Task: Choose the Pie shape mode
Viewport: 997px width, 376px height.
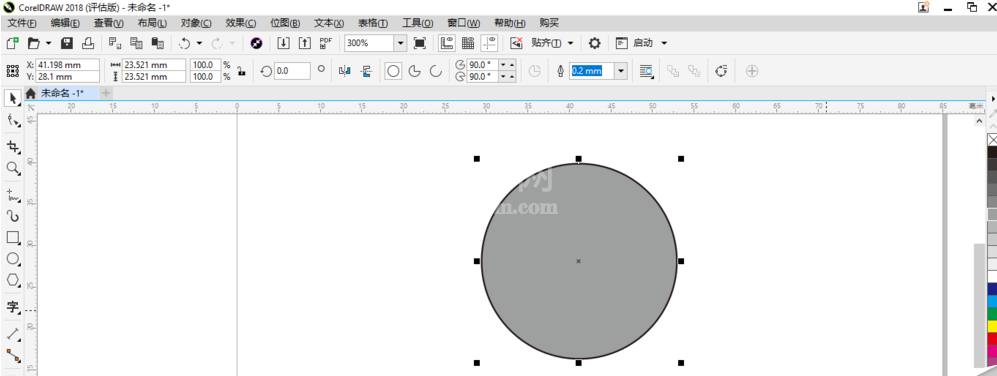Action: pyautogui.click(x=415, y=71)
